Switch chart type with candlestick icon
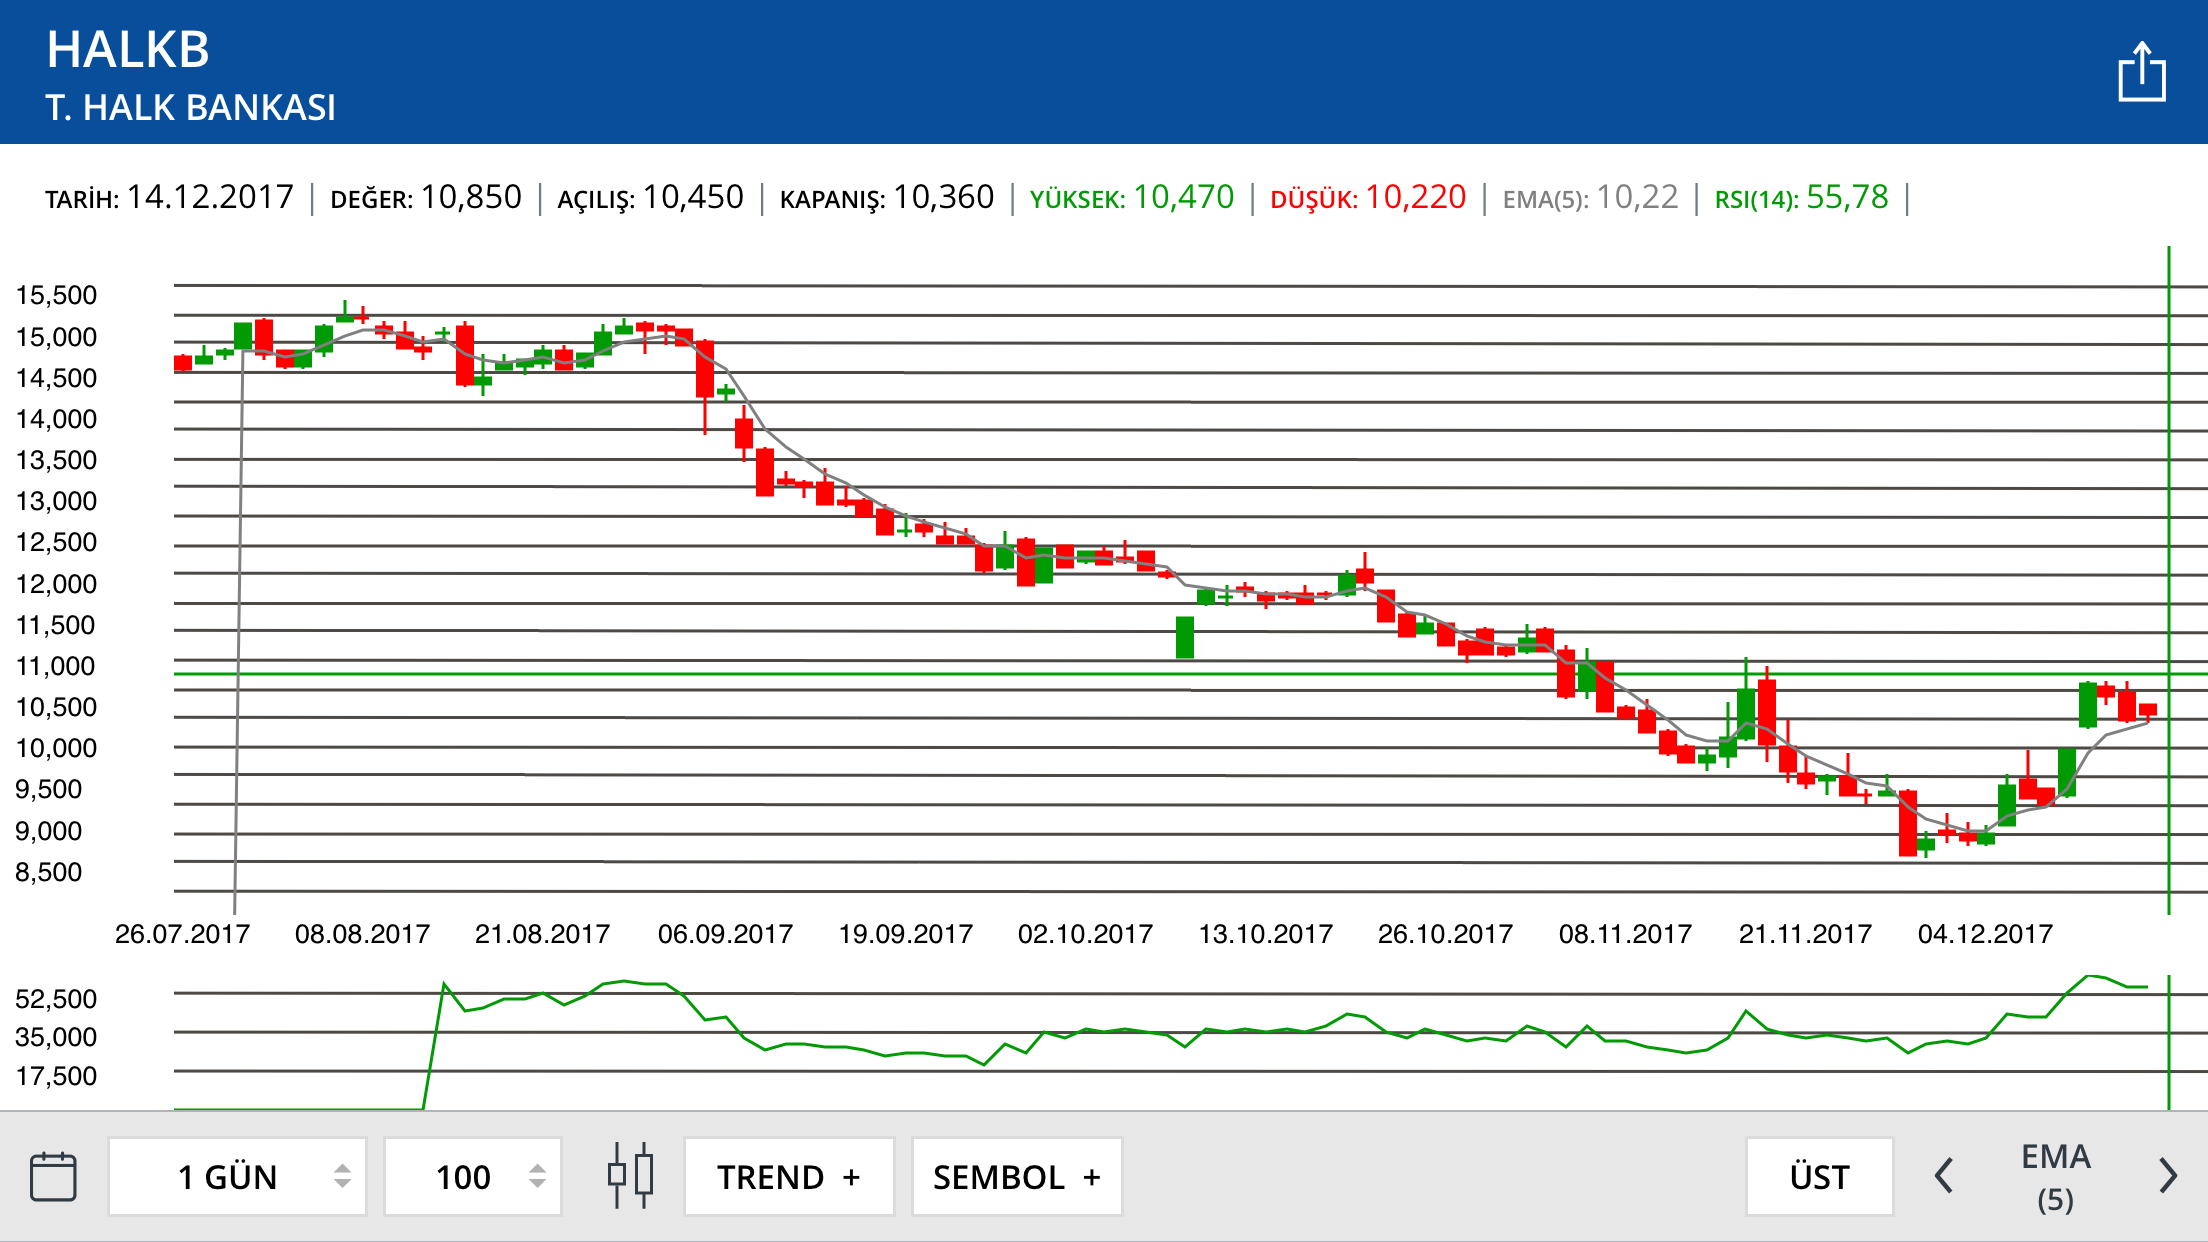 click(x=631, y=1176)
